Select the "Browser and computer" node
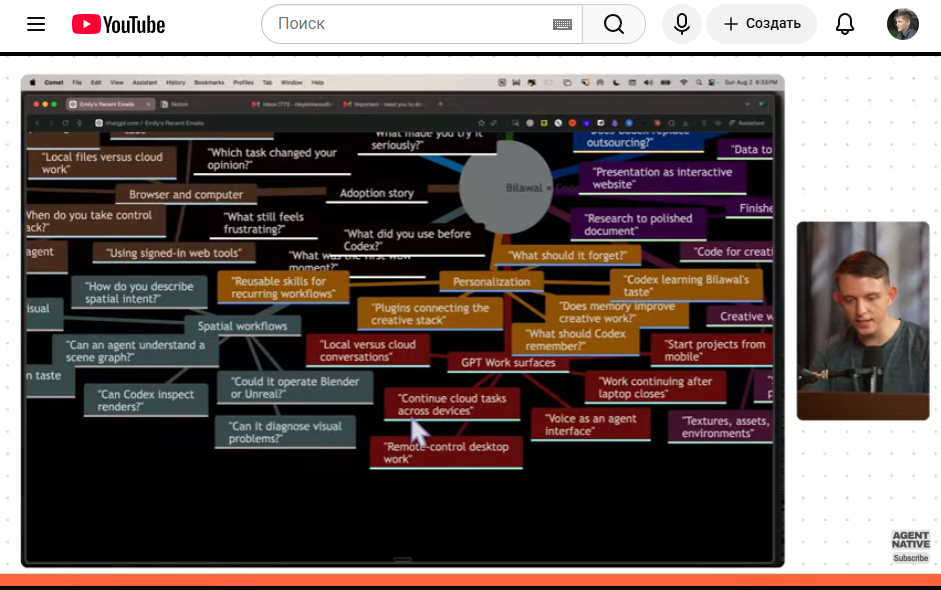This screenshot has width=941, height=590. 186,194
